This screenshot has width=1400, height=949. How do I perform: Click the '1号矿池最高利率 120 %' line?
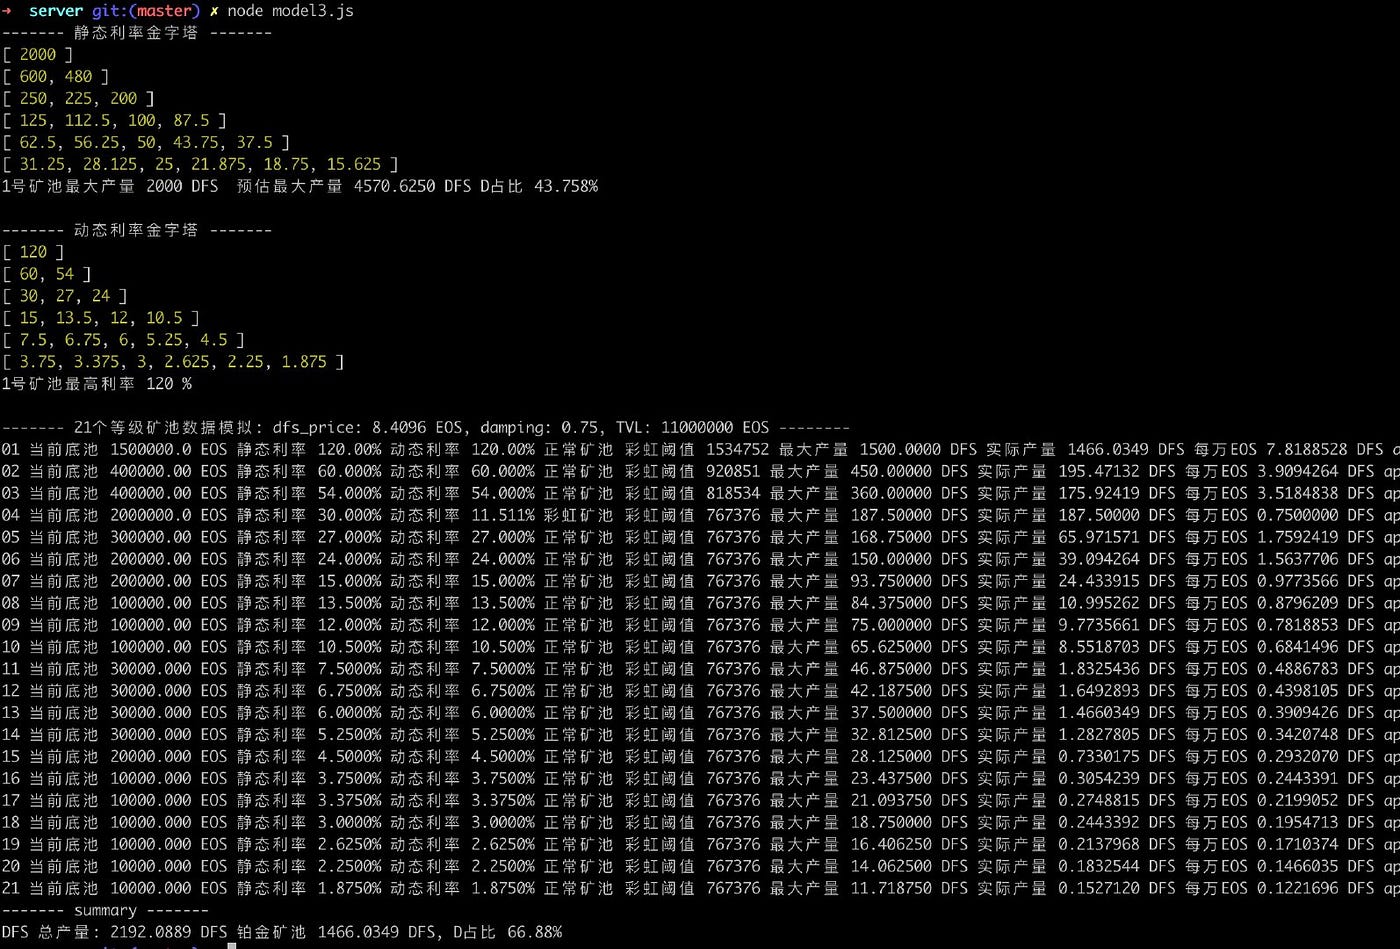[97, 384]
